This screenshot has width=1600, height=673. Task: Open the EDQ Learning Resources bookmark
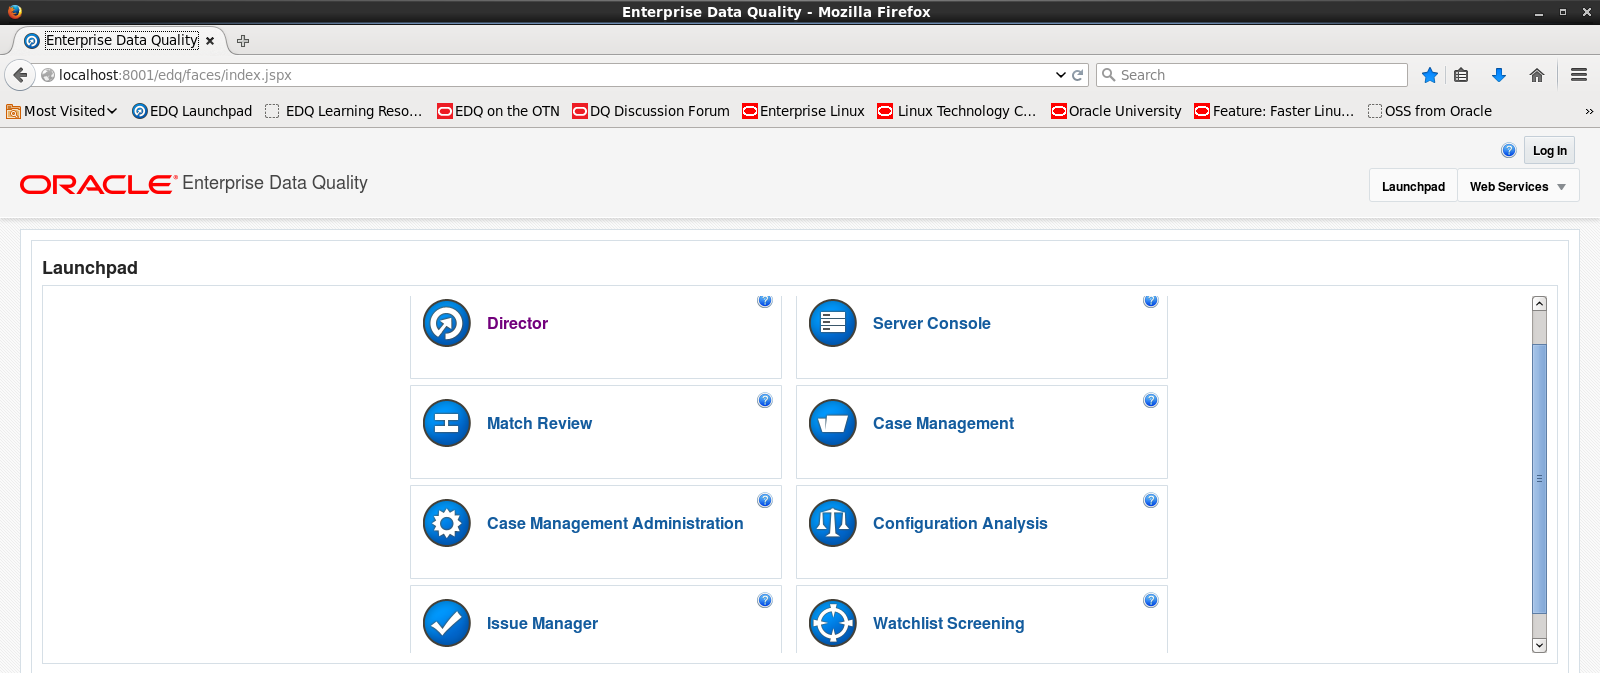coord(344,111)
